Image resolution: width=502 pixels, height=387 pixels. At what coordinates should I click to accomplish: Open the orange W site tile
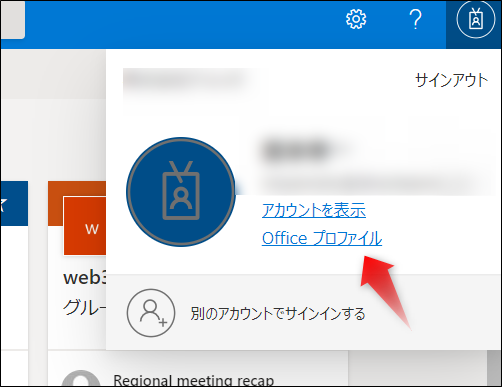coord(85,226)
